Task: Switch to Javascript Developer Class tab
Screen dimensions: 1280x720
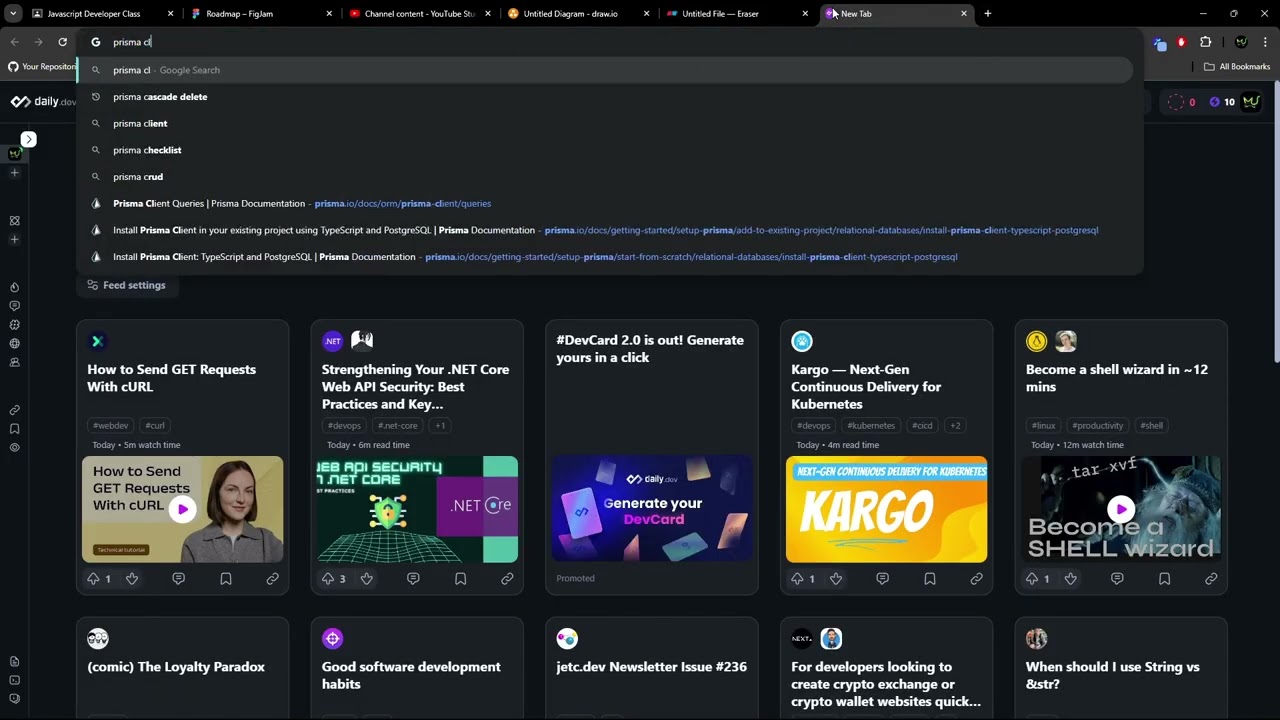Action: [94, 14]
